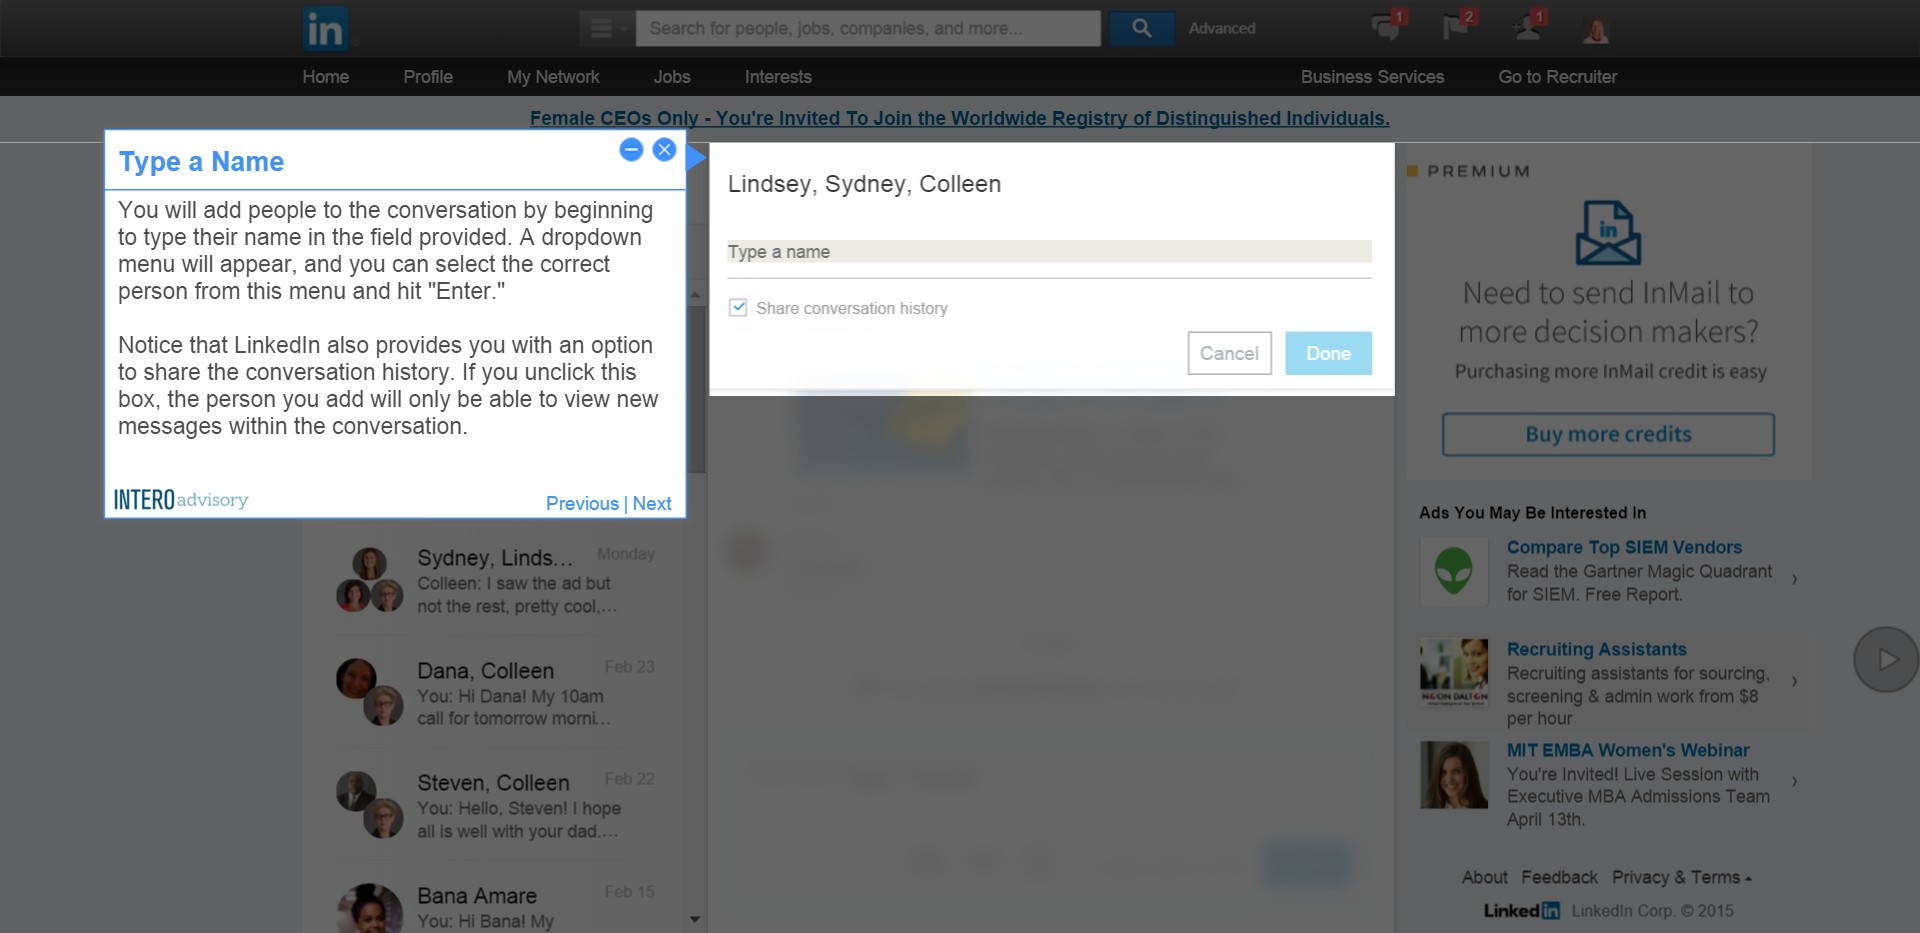Click the MIT EMBA ad woman photo
The width and height of the screenshot is (1920, 933).
(1454, 775)
